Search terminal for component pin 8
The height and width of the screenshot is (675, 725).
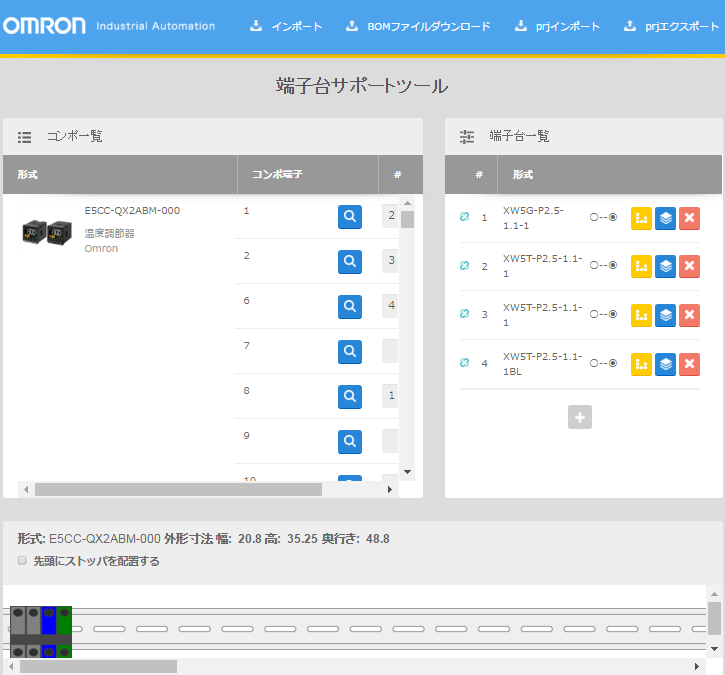click(350, 397)
